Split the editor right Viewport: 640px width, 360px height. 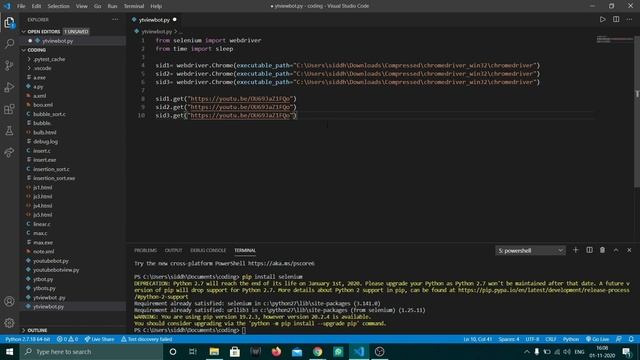[616, 20]
